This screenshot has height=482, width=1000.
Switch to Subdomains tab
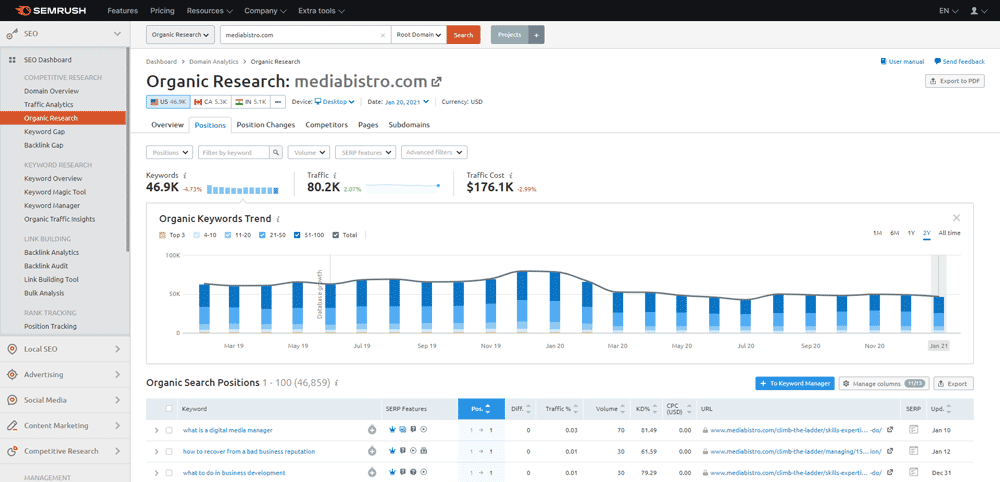pyautogui.click(x=409, y=125)
